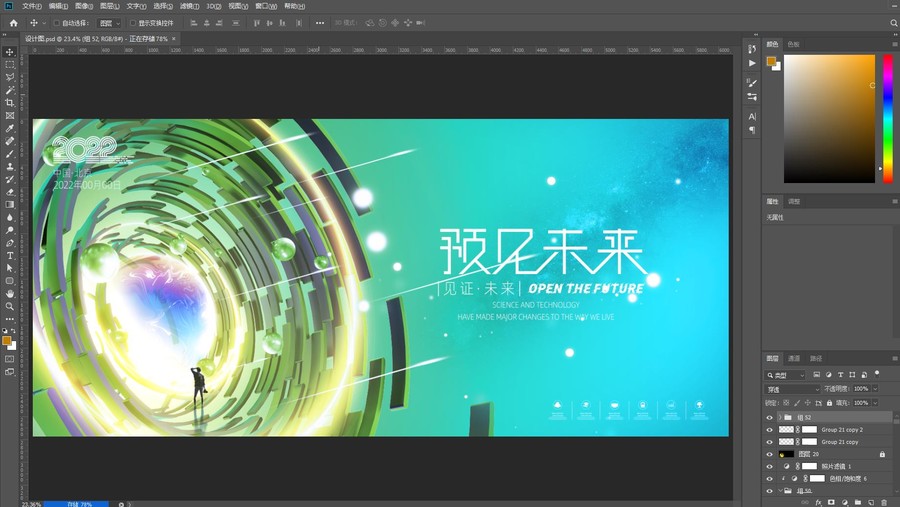Toggle layer filtering on/off switch
This screenshot has height=507, width=900.
877,374
